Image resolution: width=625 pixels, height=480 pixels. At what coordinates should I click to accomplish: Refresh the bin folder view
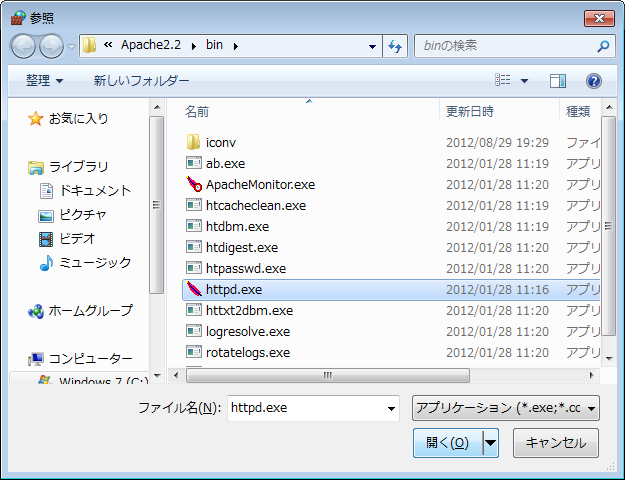(x=395, y=46)
